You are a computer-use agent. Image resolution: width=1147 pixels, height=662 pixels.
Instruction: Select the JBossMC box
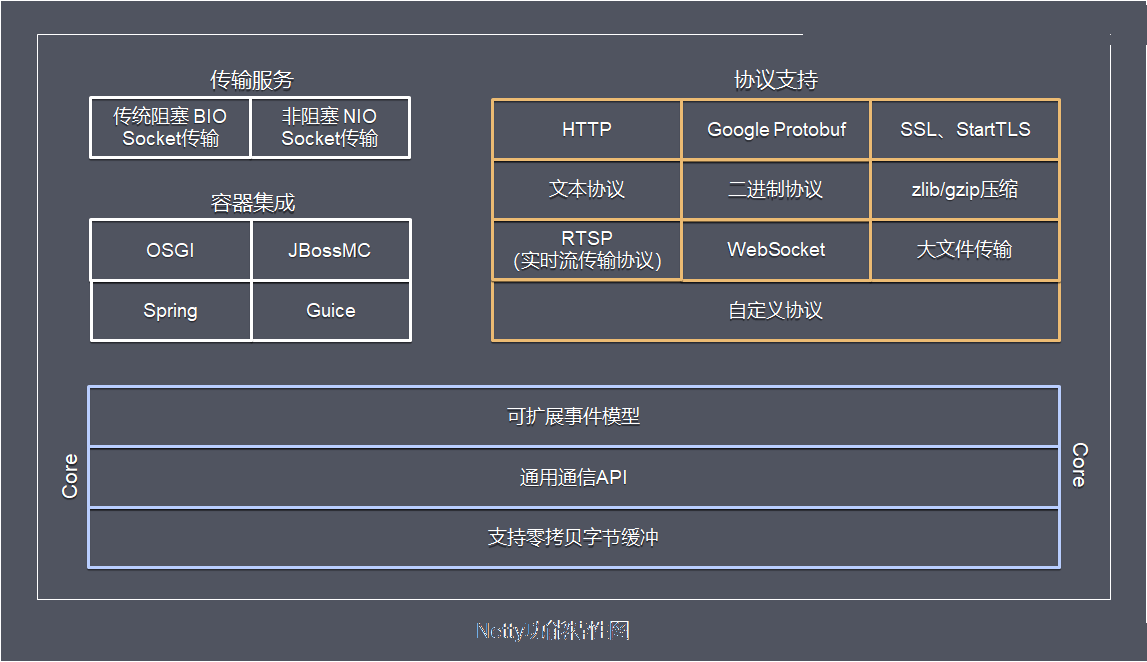(331, 250)
